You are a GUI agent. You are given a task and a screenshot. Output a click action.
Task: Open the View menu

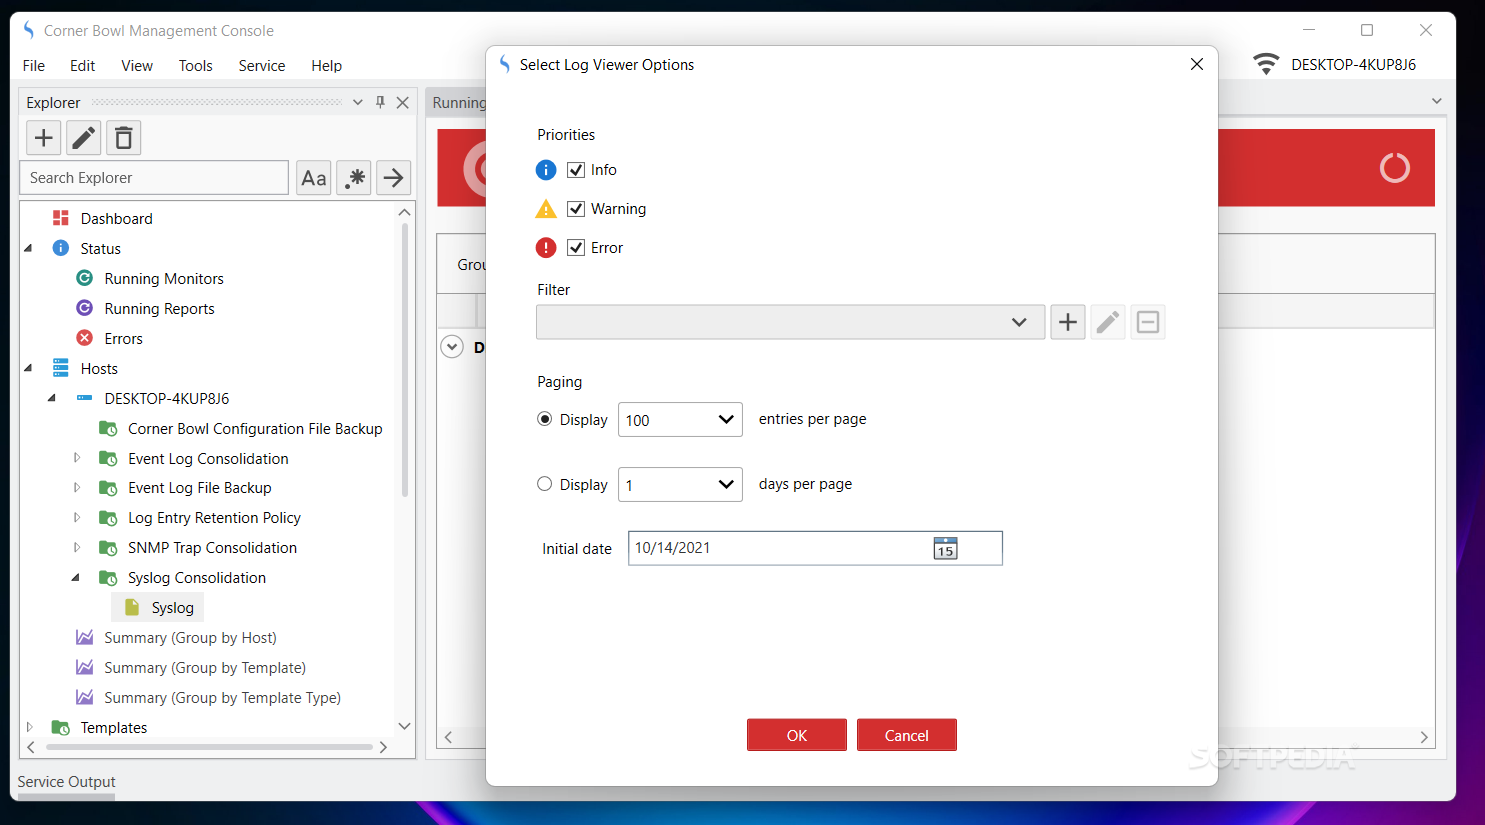137,65
